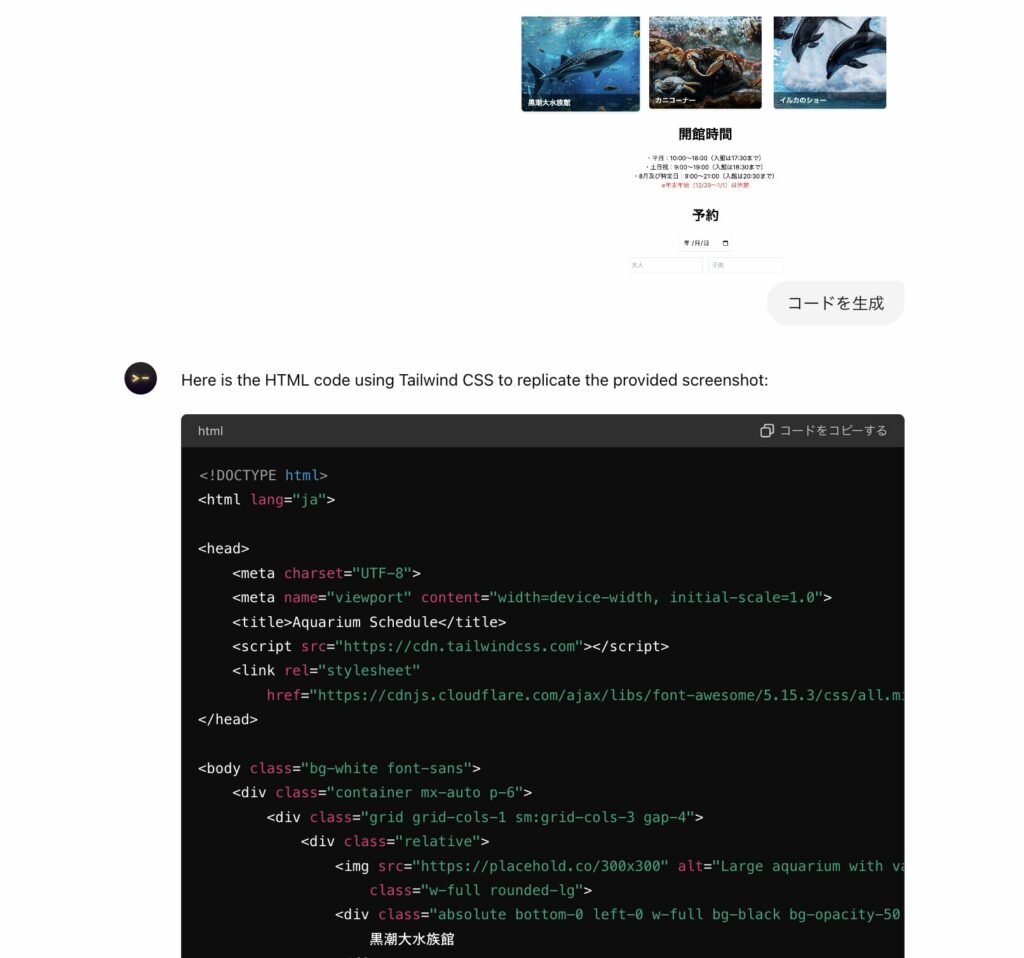Select the カニコーナー crab photo thumbnail
Image resolution: width=1024 pixels, height=958 pixels.
[705, 62]
